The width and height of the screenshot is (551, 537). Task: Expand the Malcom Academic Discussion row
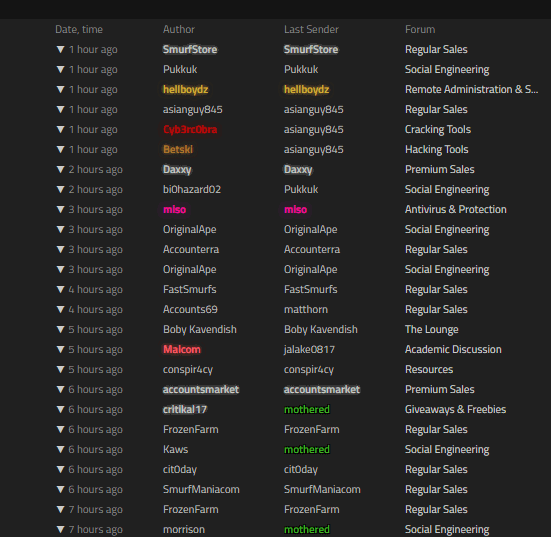pos(60,350)
